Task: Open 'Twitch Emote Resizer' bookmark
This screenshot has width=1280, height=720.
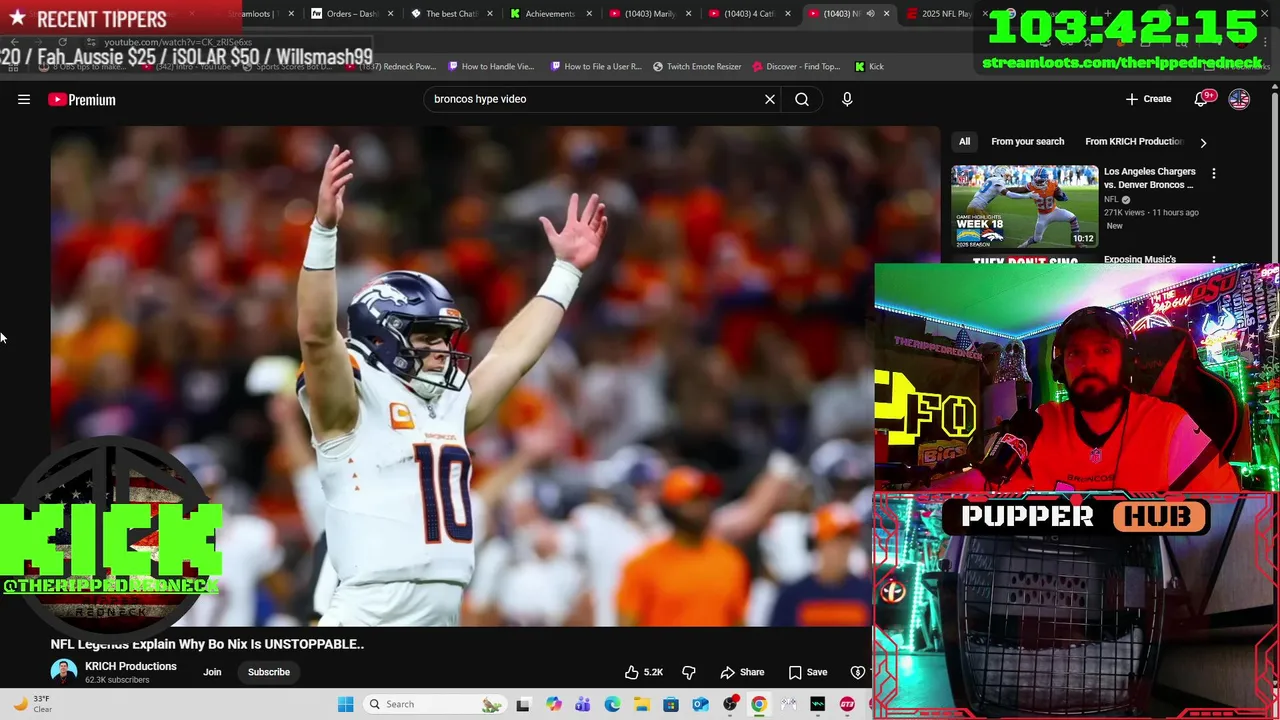Action: click(697, 66)
